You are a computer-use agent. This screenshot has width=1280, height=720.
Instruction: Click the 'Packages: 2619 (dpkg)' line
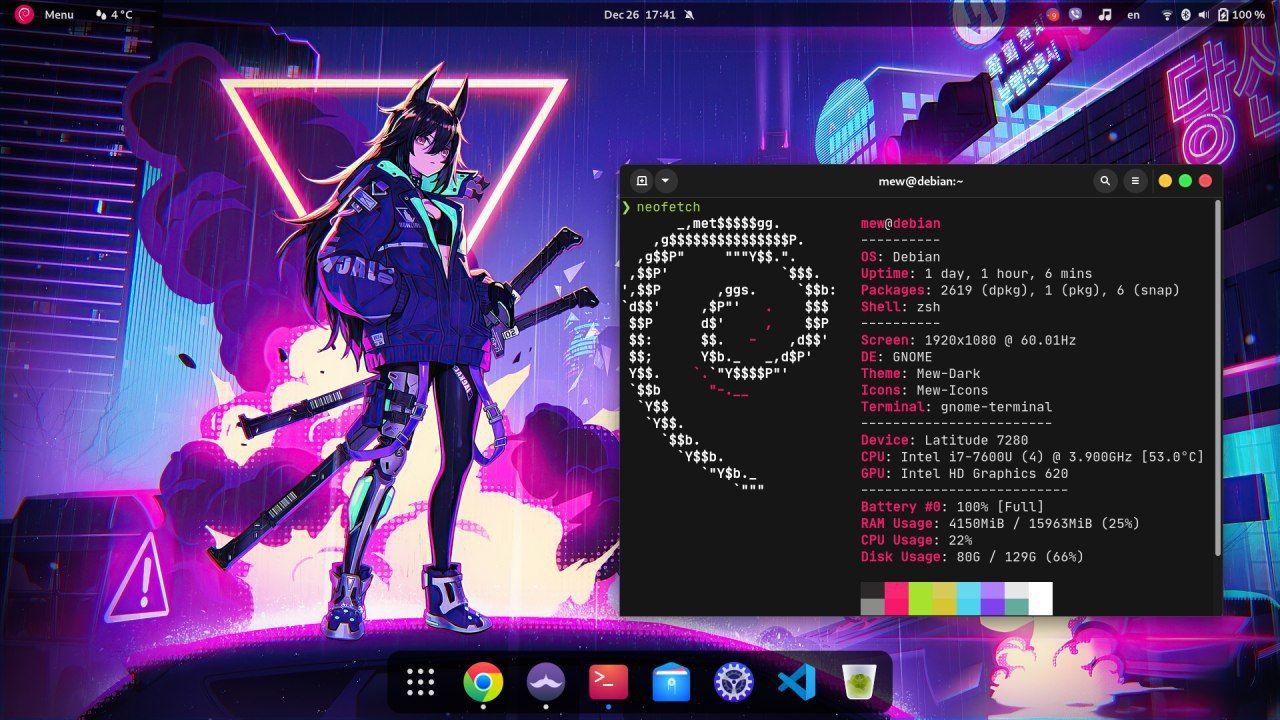tap(1020, 290)
